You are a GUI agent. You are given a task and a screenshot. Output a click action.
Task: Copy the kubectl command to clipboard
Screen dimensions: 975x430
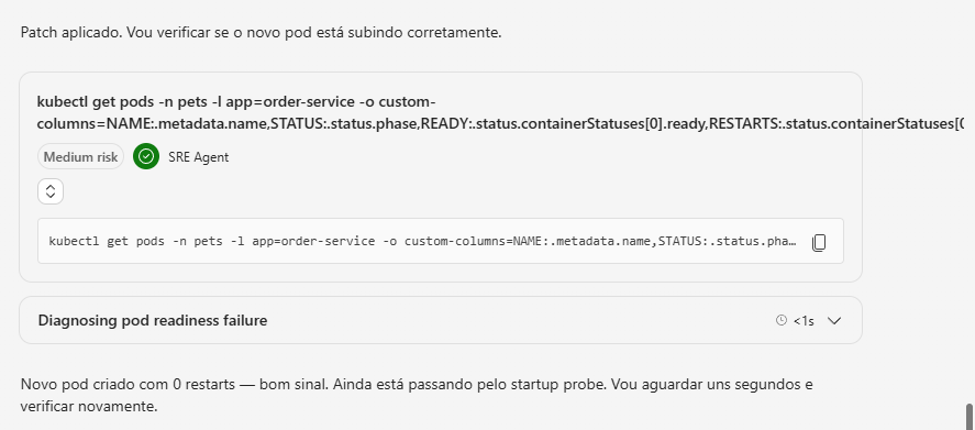(819, 242)
